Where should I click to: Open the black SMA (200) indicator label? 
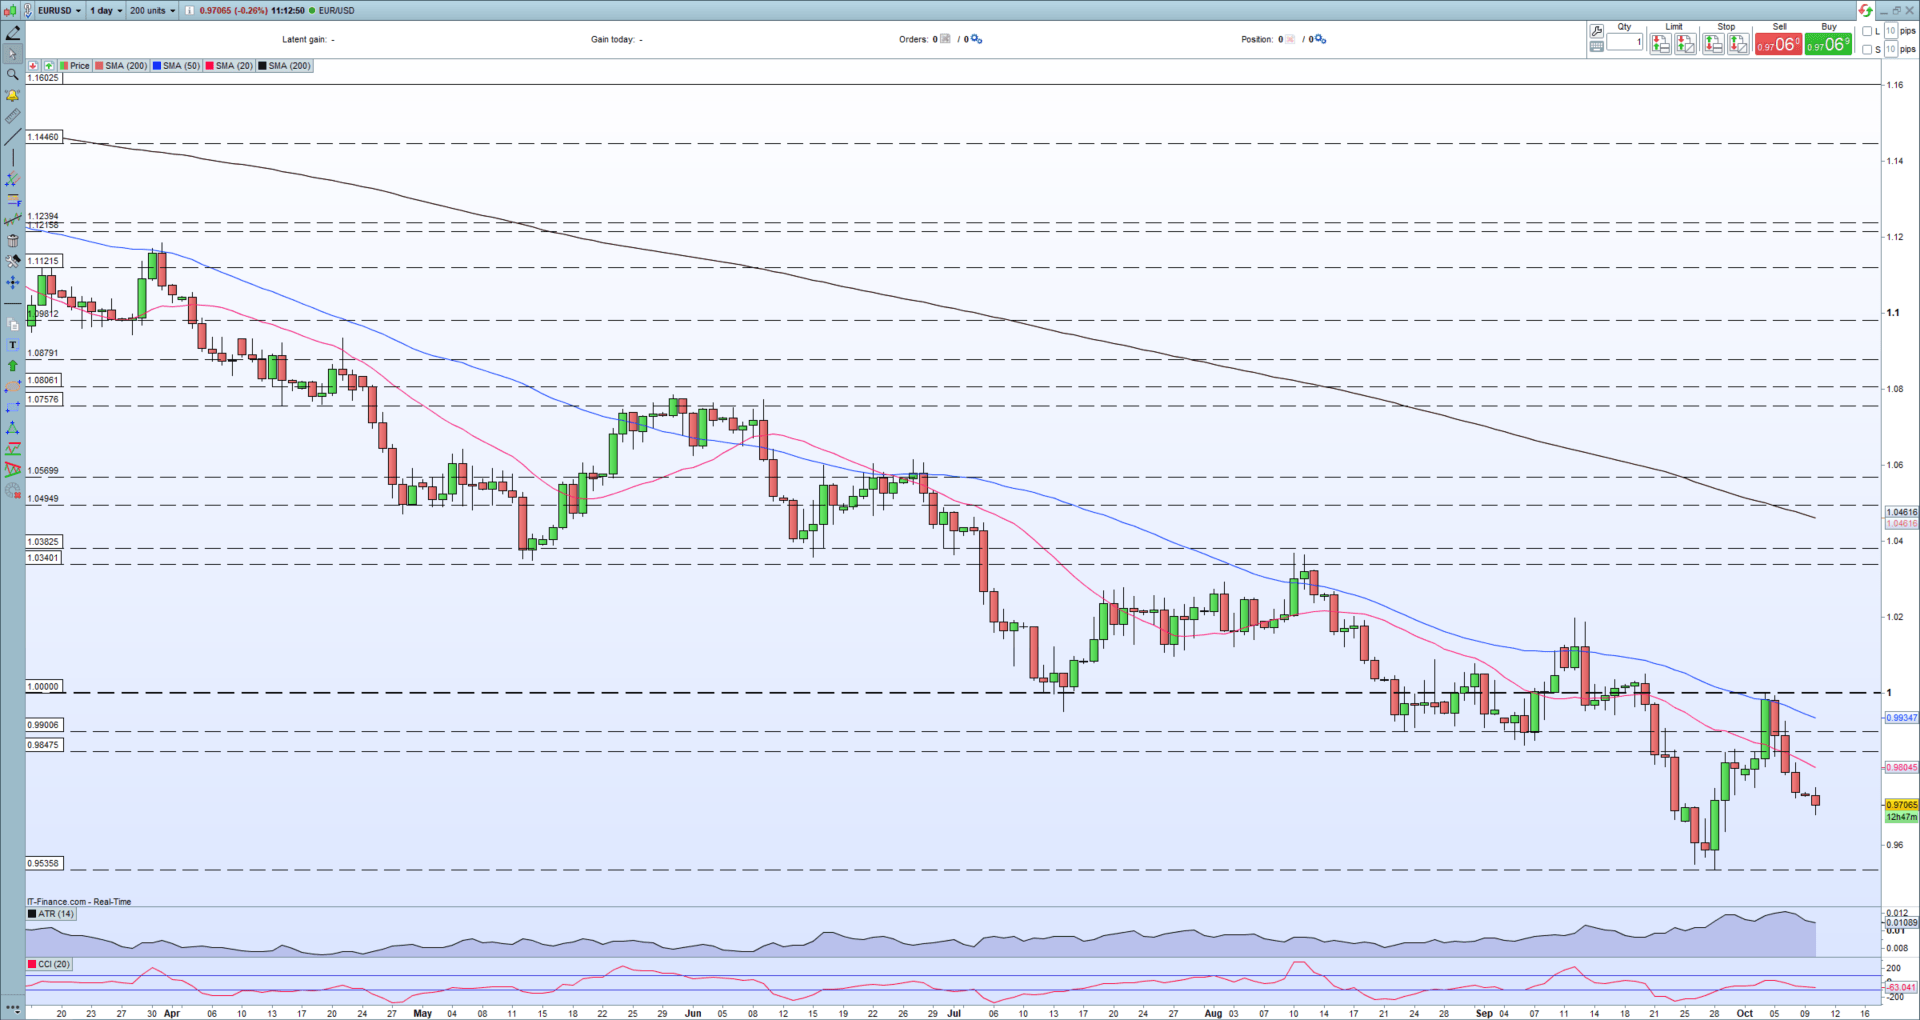(x=285, y=66)
